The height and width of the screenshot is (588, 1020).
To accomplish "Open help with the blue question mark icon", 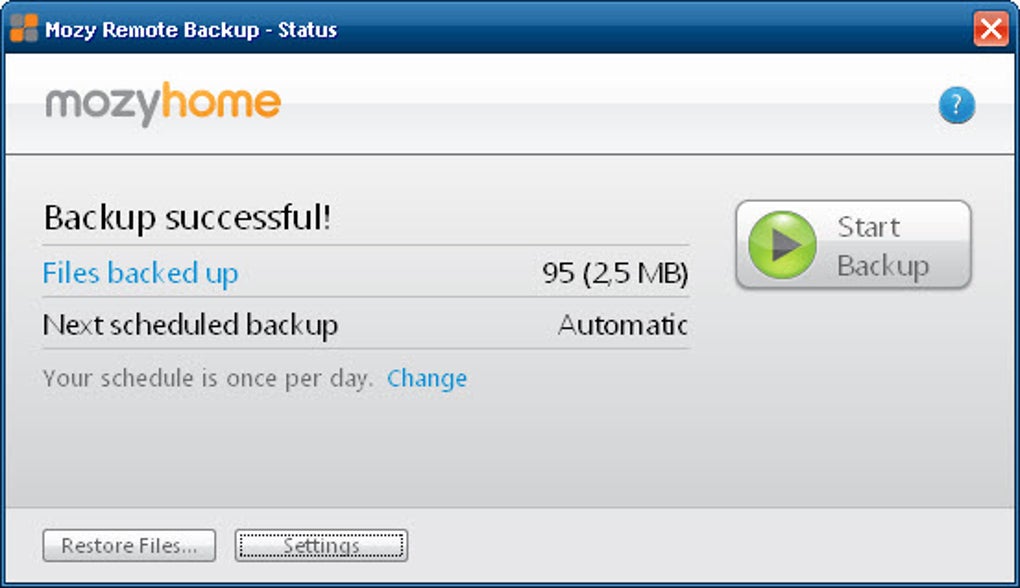I will 956,106.
